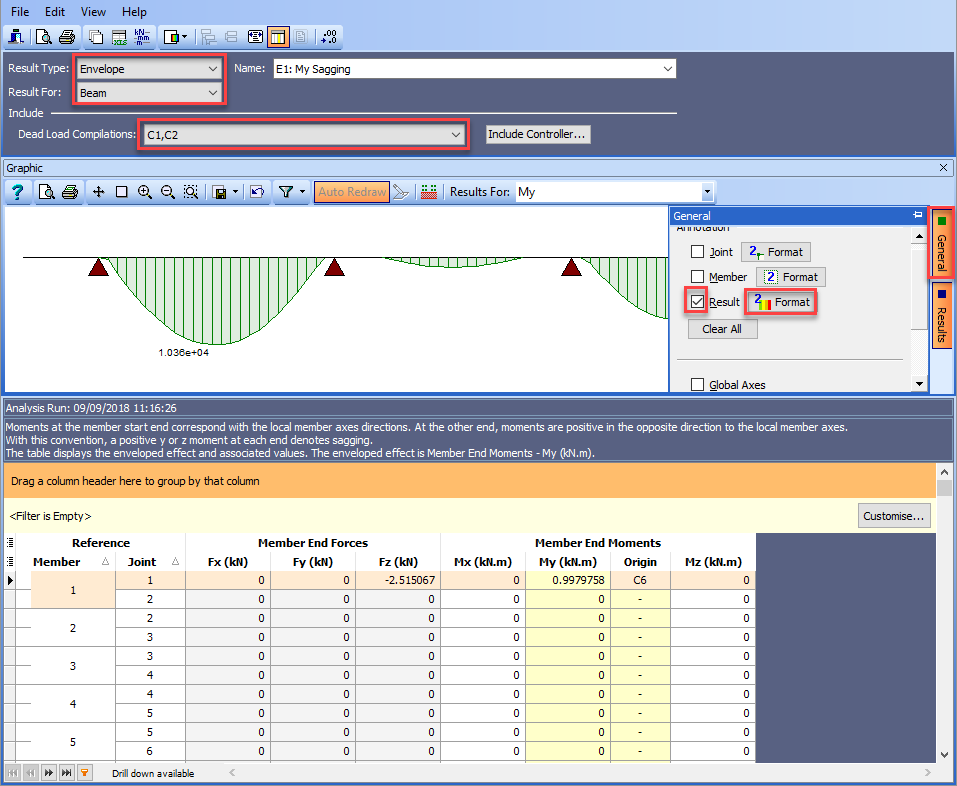This screenshot has height=786, width=957.
Task: Click table vertical scrollbar down arrow
Action: (944, 755)
